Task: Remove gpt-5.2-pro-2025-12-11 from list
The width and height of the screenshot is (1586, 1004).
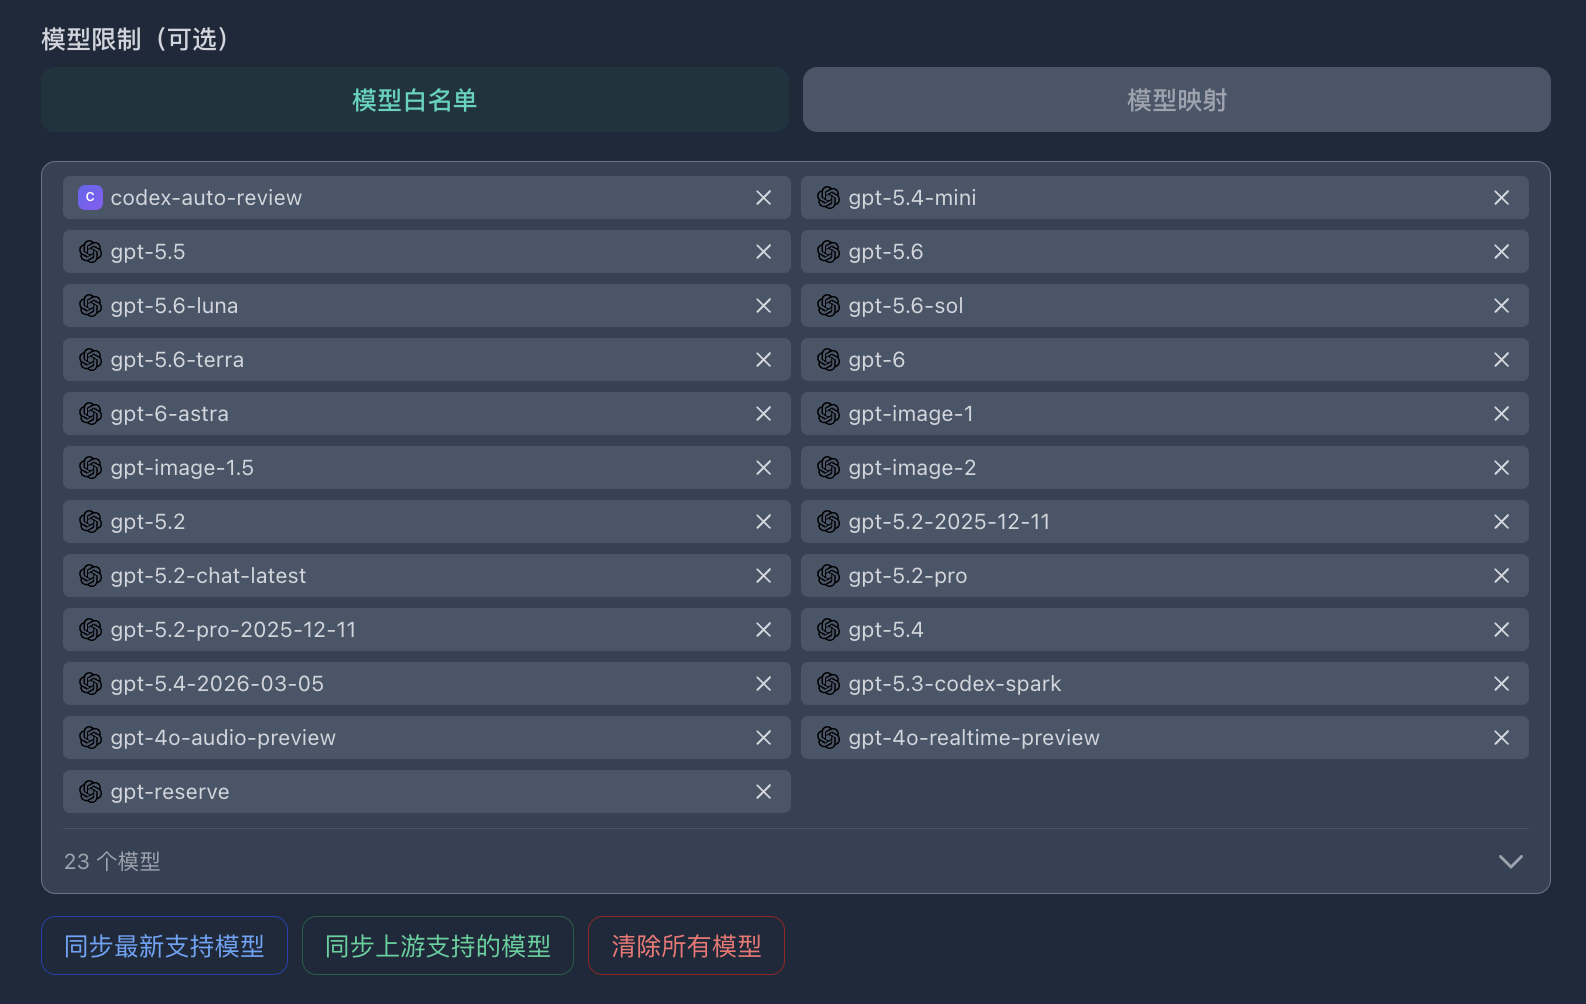Action: (763, 630)
